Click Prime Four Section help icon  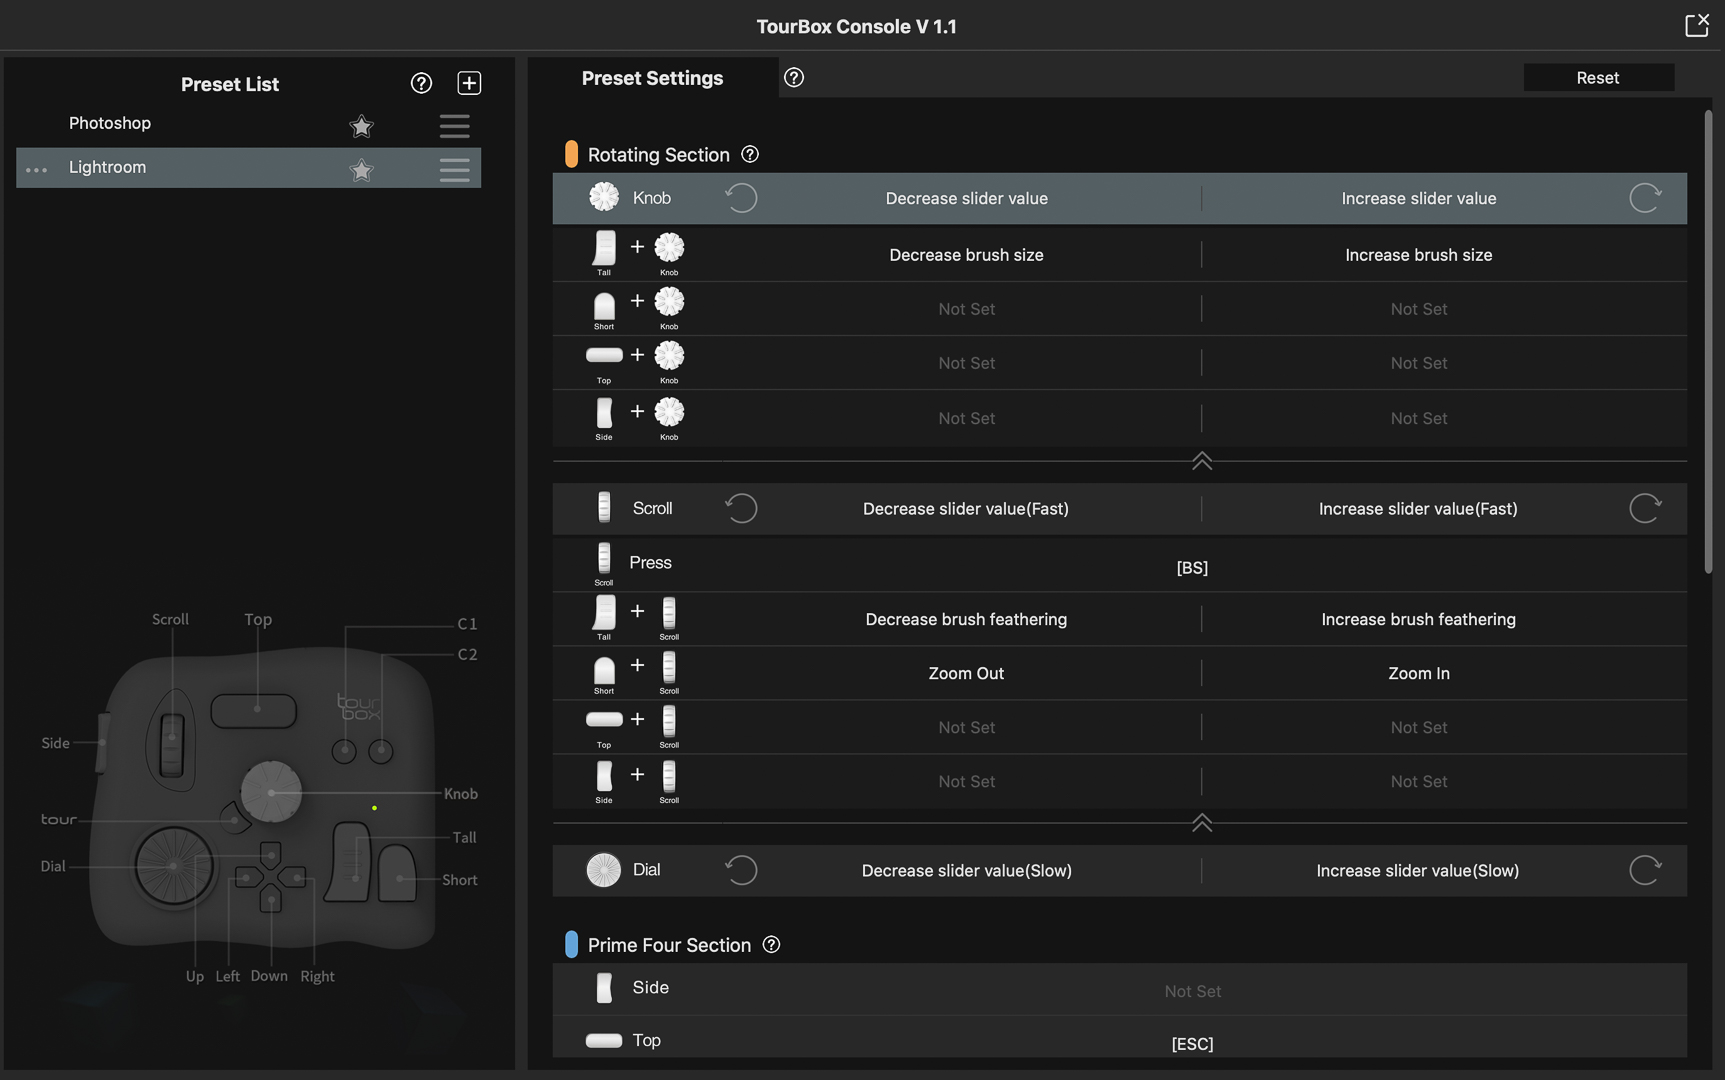771,945
